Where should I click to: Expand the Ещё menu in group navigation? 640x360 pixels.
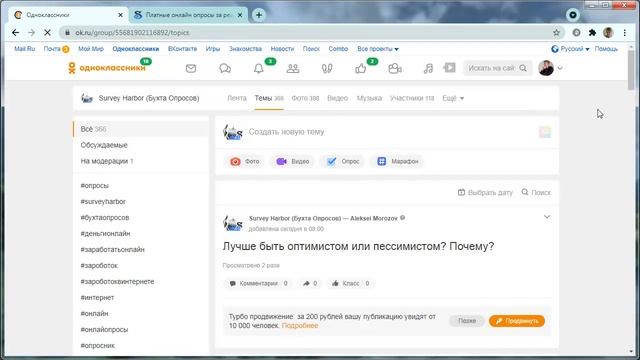pos(453,98)
